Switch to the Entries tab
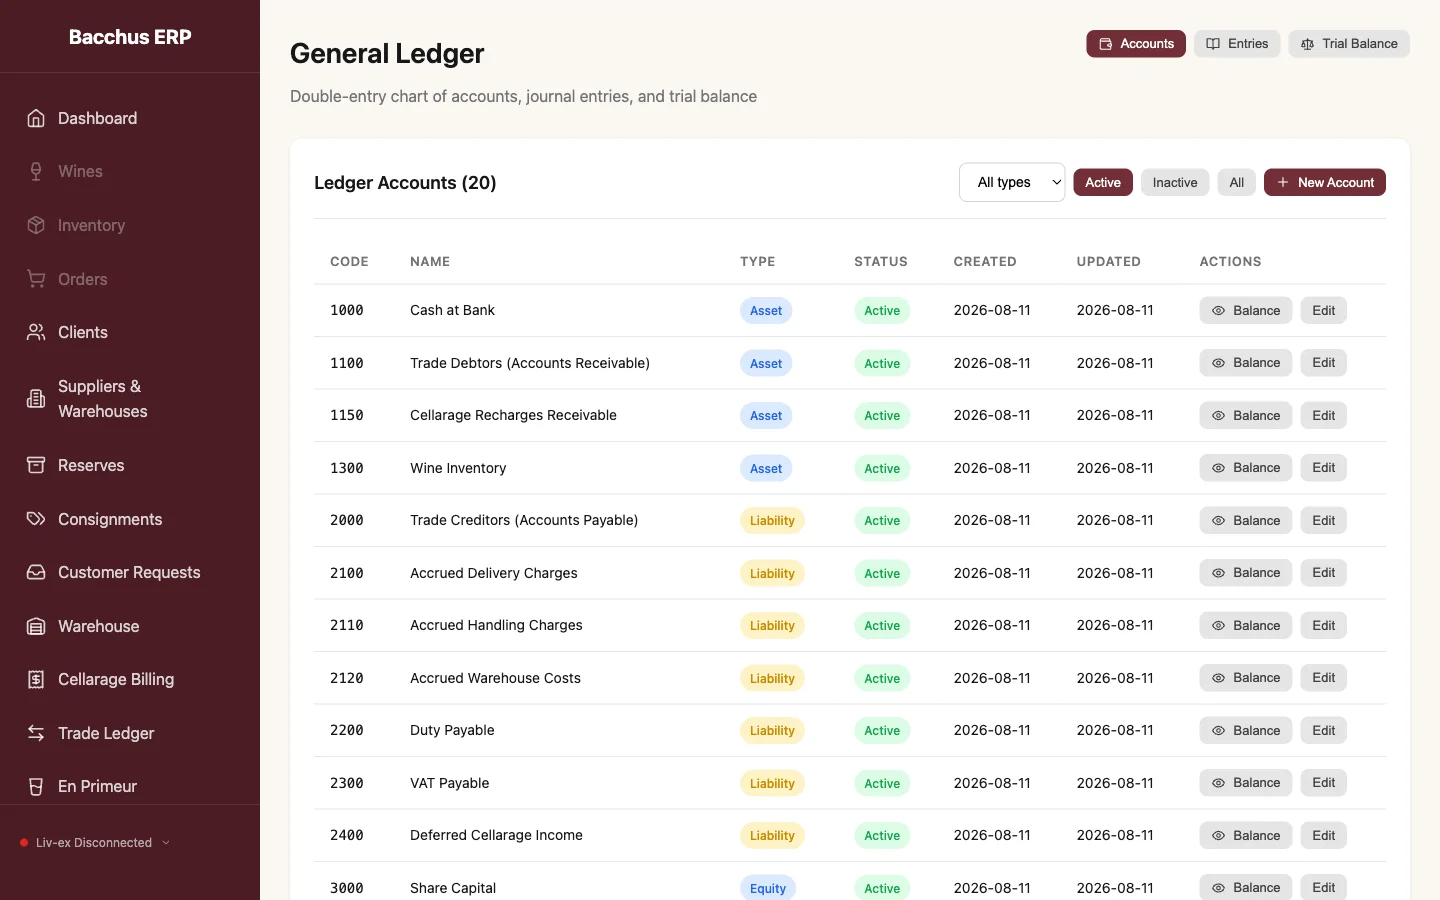Image resolution: width=1440 pixels, height=900 pixels. [1237, 44]
